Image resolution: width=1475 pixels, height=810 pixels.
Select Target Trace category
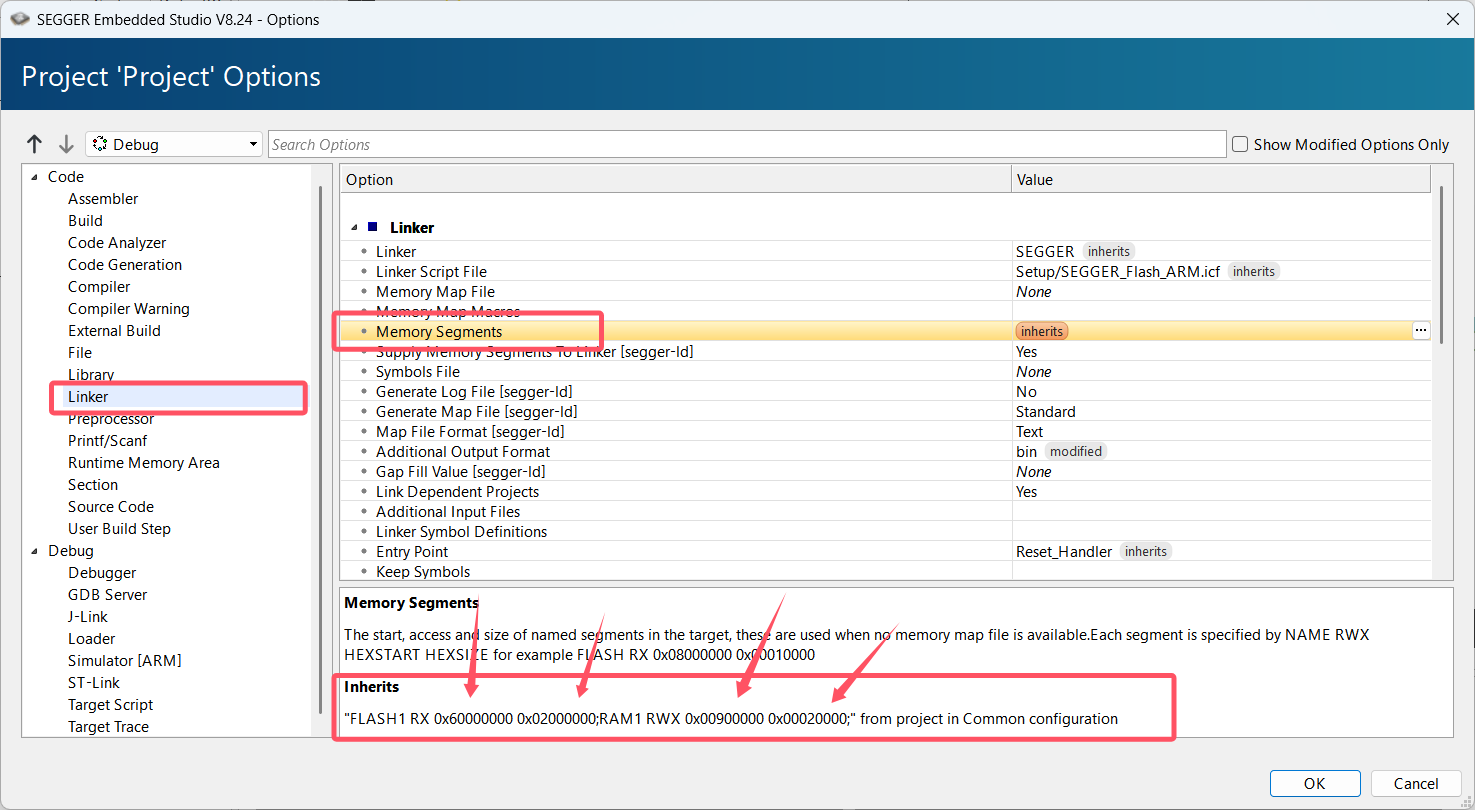108,727
